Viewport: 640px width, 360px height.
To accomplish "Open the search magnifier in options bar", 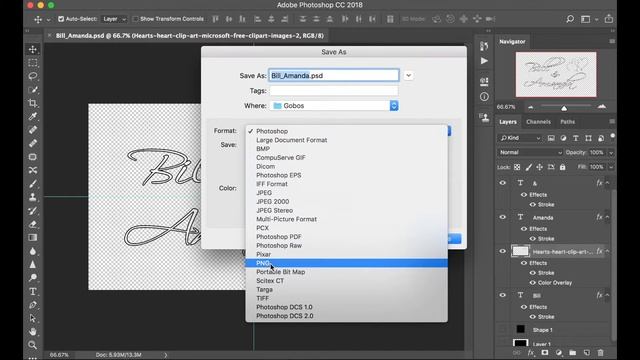I will 570,19.
